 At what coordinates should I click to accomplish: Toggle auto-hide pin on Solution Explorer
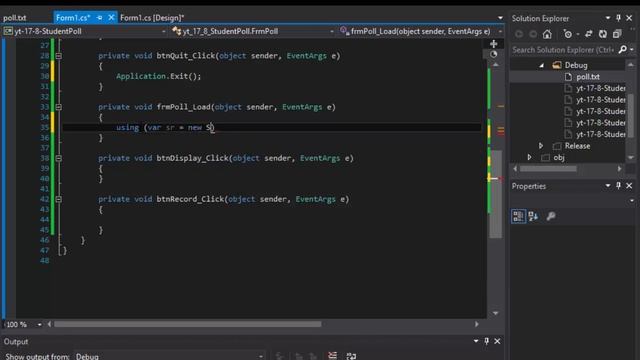pyautogui.click(x=618, y=18)
